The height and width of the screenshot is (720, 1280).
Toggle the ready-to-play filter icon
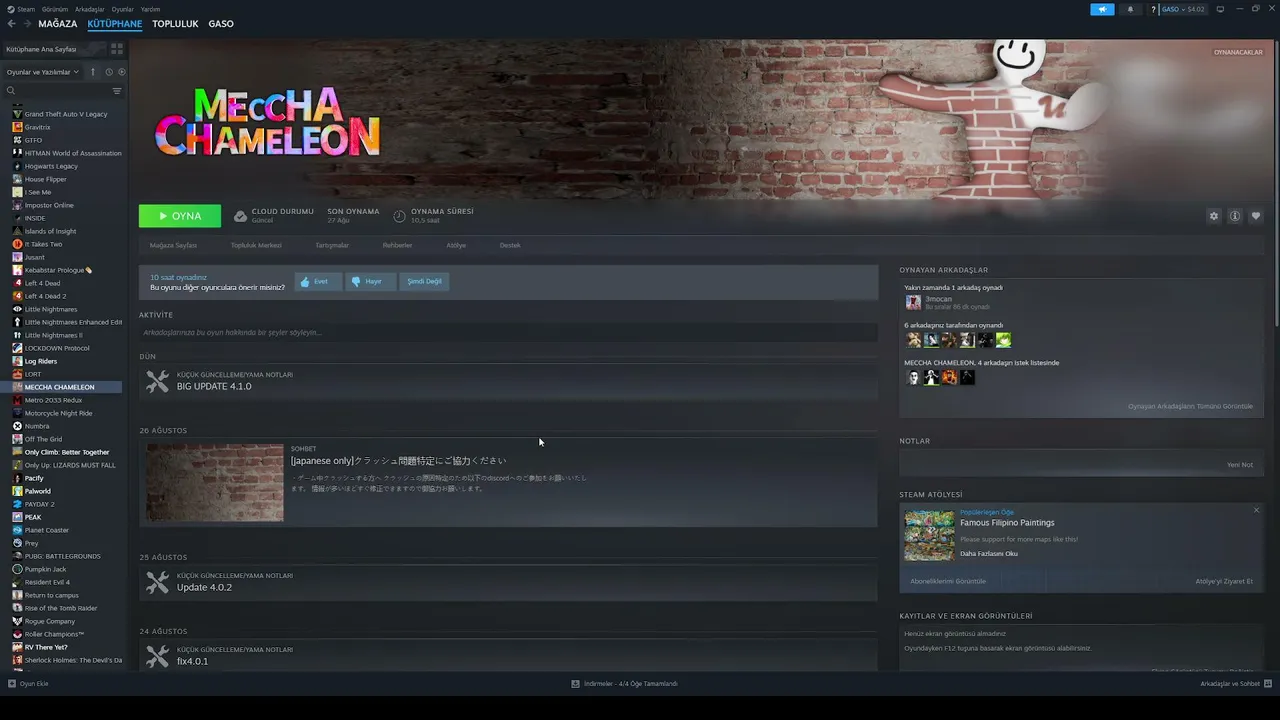[122, 72]
